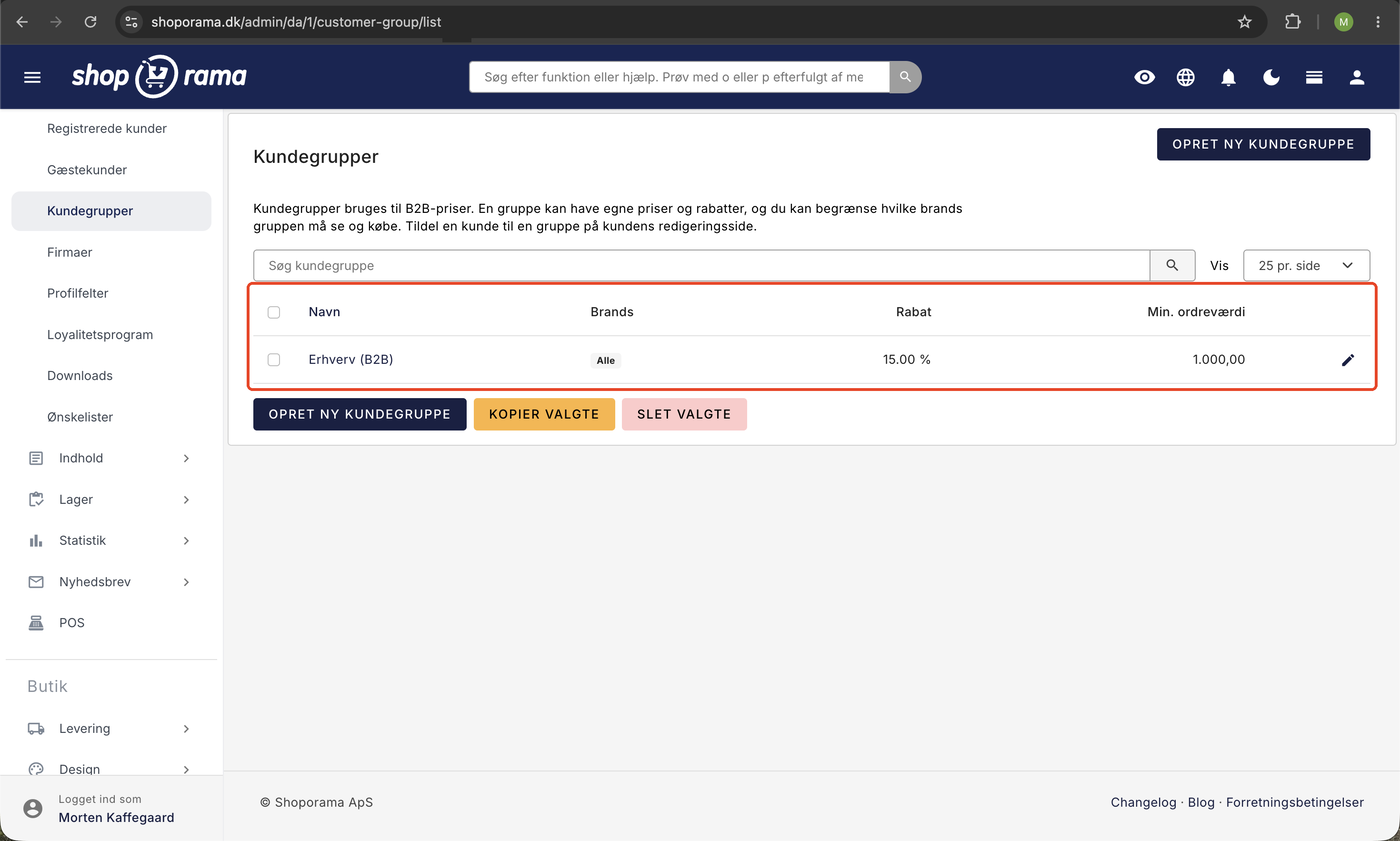Screen dimensions: 1400x841
Task: Click Kopier valgte button
Action: coord(544,414)
